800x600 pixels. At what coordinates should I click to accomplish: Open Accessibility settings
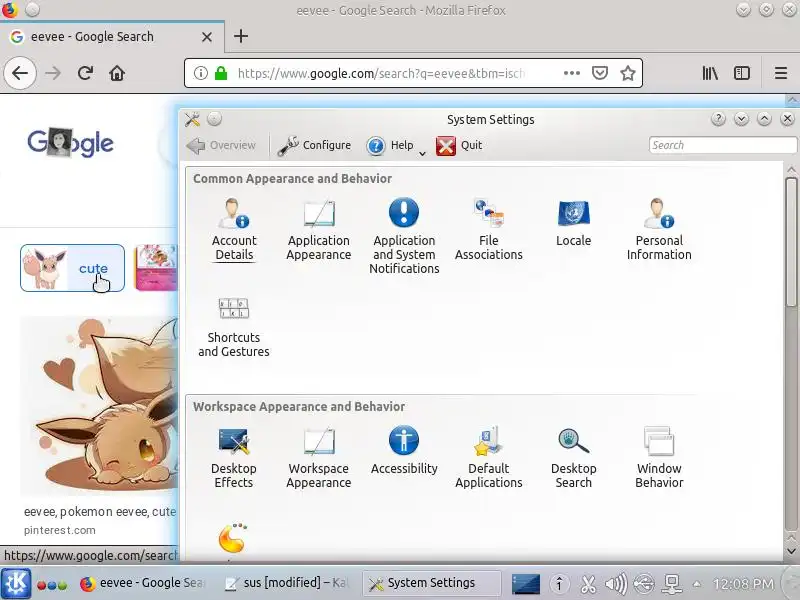coord(404,451)
